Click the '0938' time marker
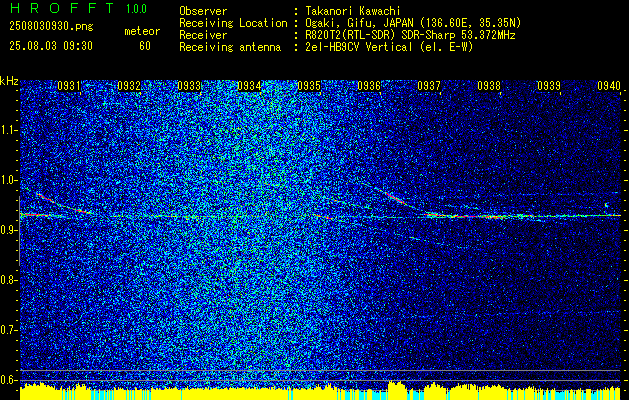 click(x=489, y=86)
